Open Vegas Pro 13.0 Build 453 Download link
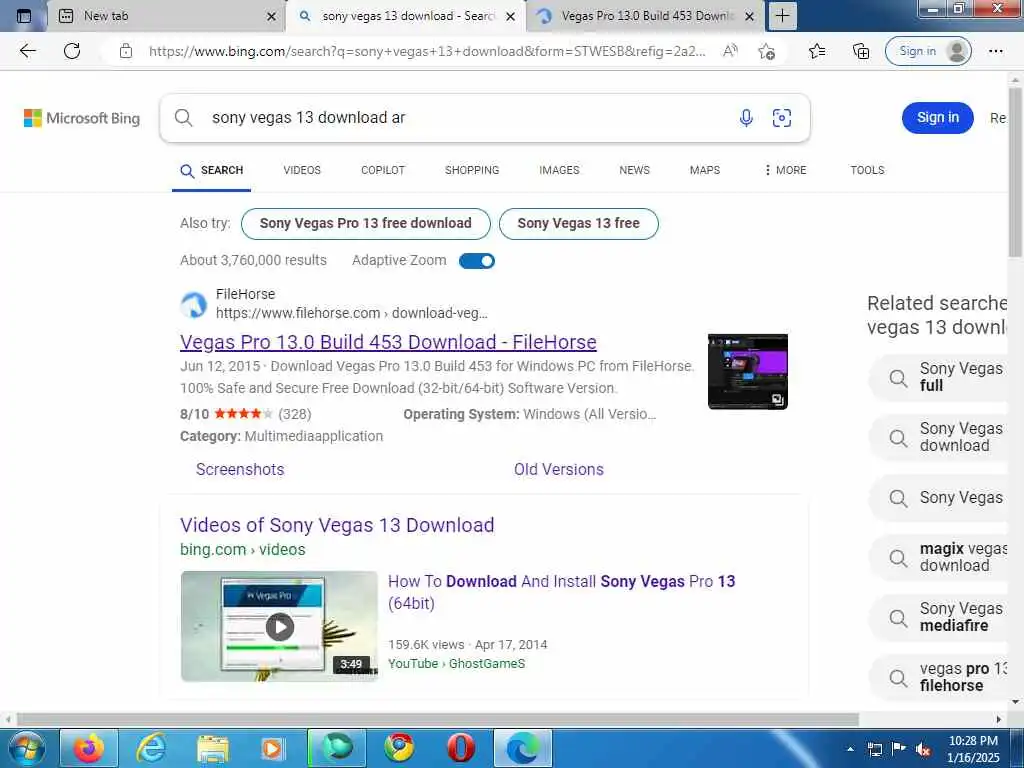 click(x=388, y=342)
